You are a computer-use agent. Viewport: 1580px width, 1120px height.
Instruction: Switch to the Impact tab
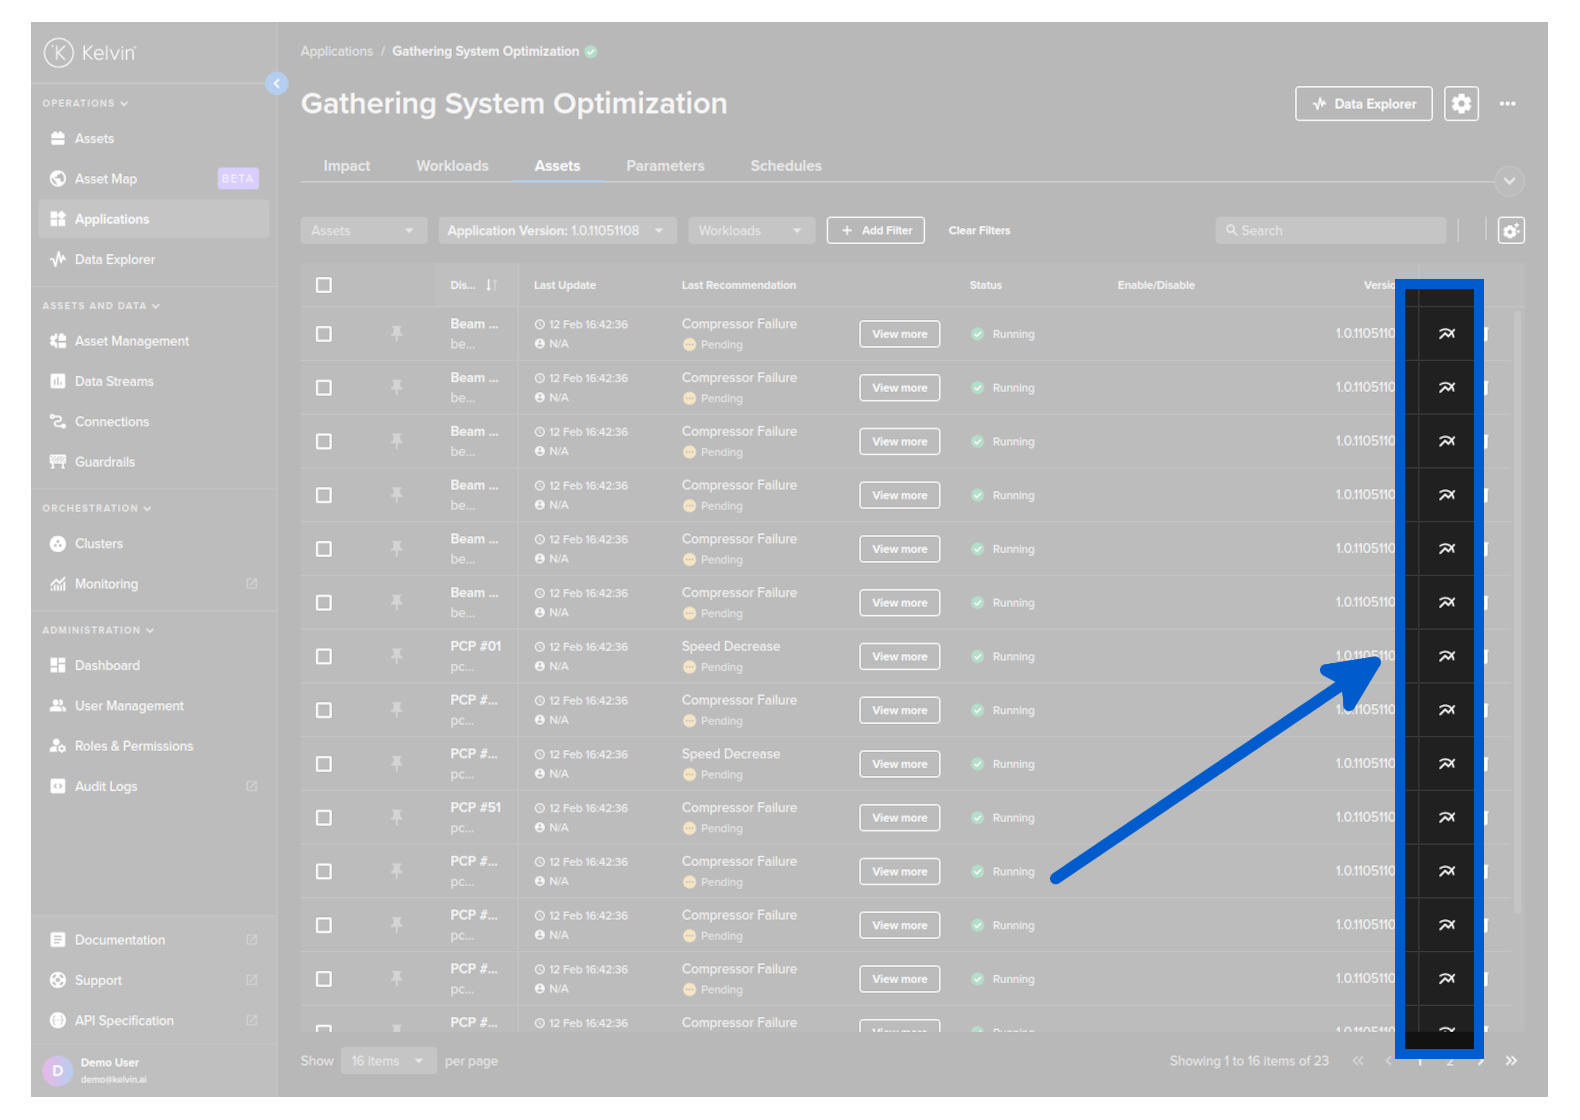click(346, 166)
